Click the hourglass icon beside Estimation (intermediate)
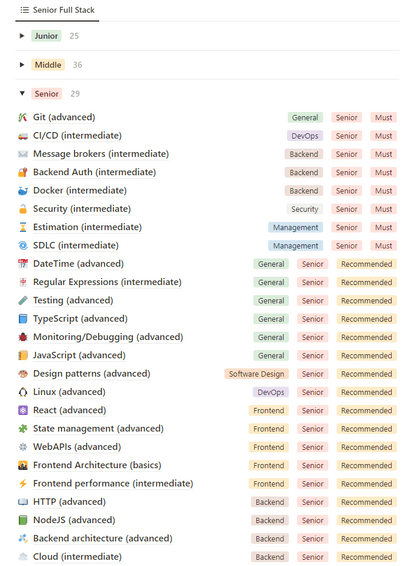Screen dimensions: 420x566 (x=23, y=227)
